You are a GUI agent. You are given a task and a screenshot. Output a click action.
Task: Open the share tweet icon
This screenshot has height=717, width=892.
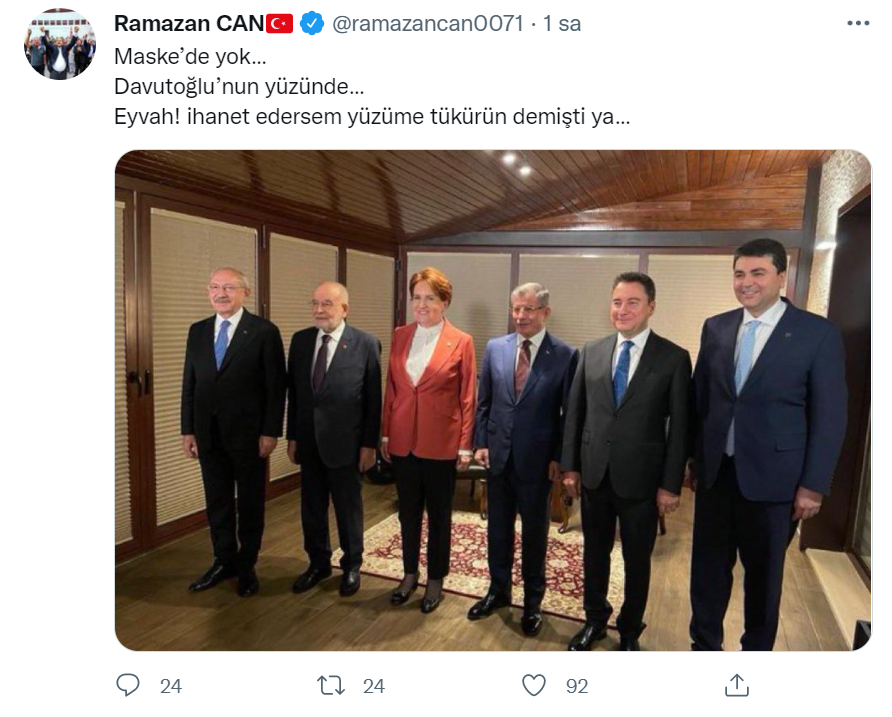pyautogui.click(x=737, y=685)
